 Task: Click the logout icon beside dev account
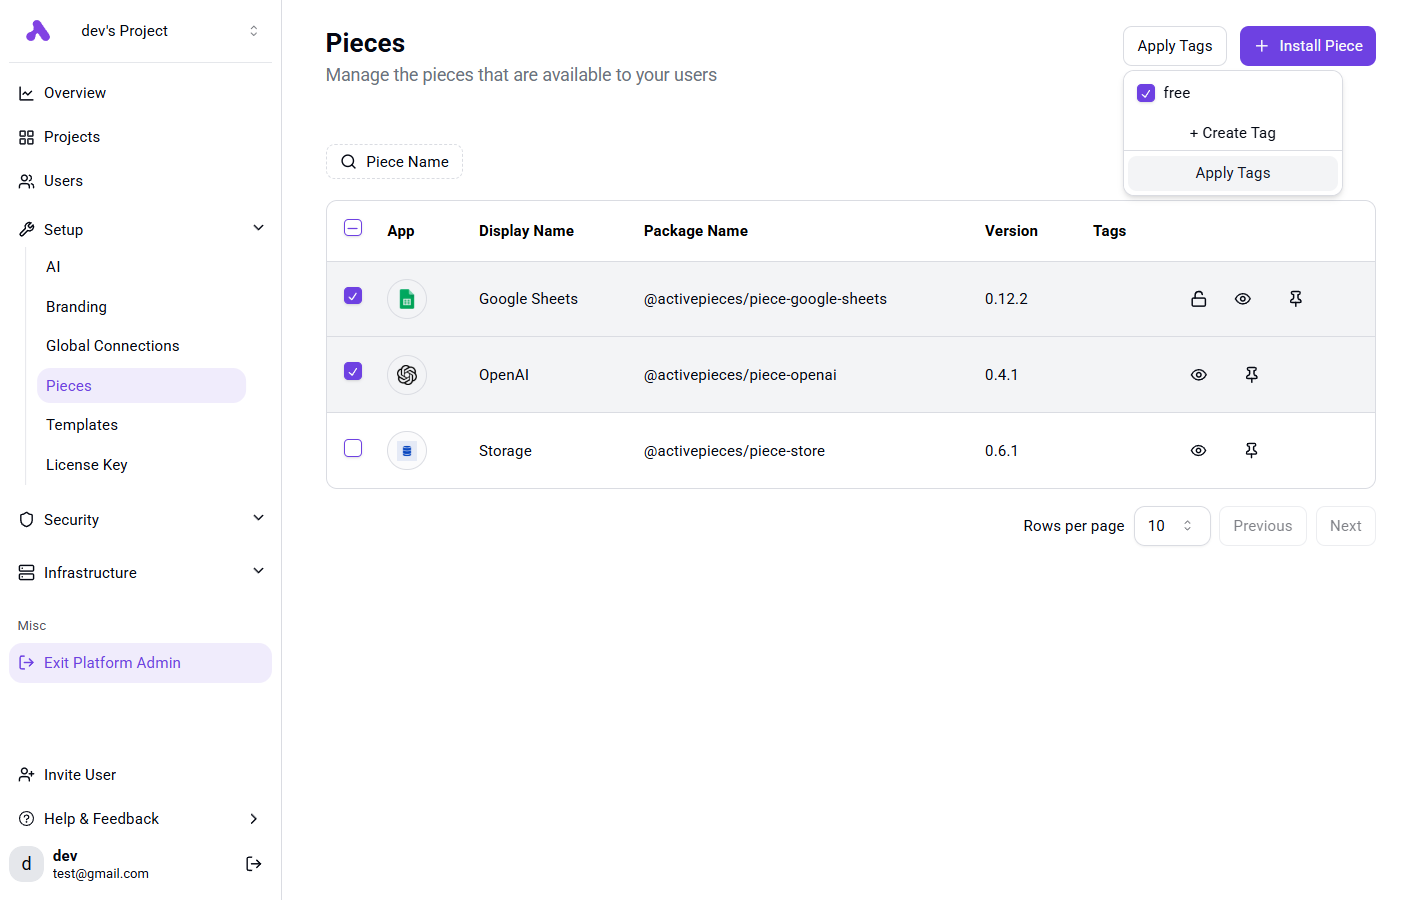click(254, 864)
